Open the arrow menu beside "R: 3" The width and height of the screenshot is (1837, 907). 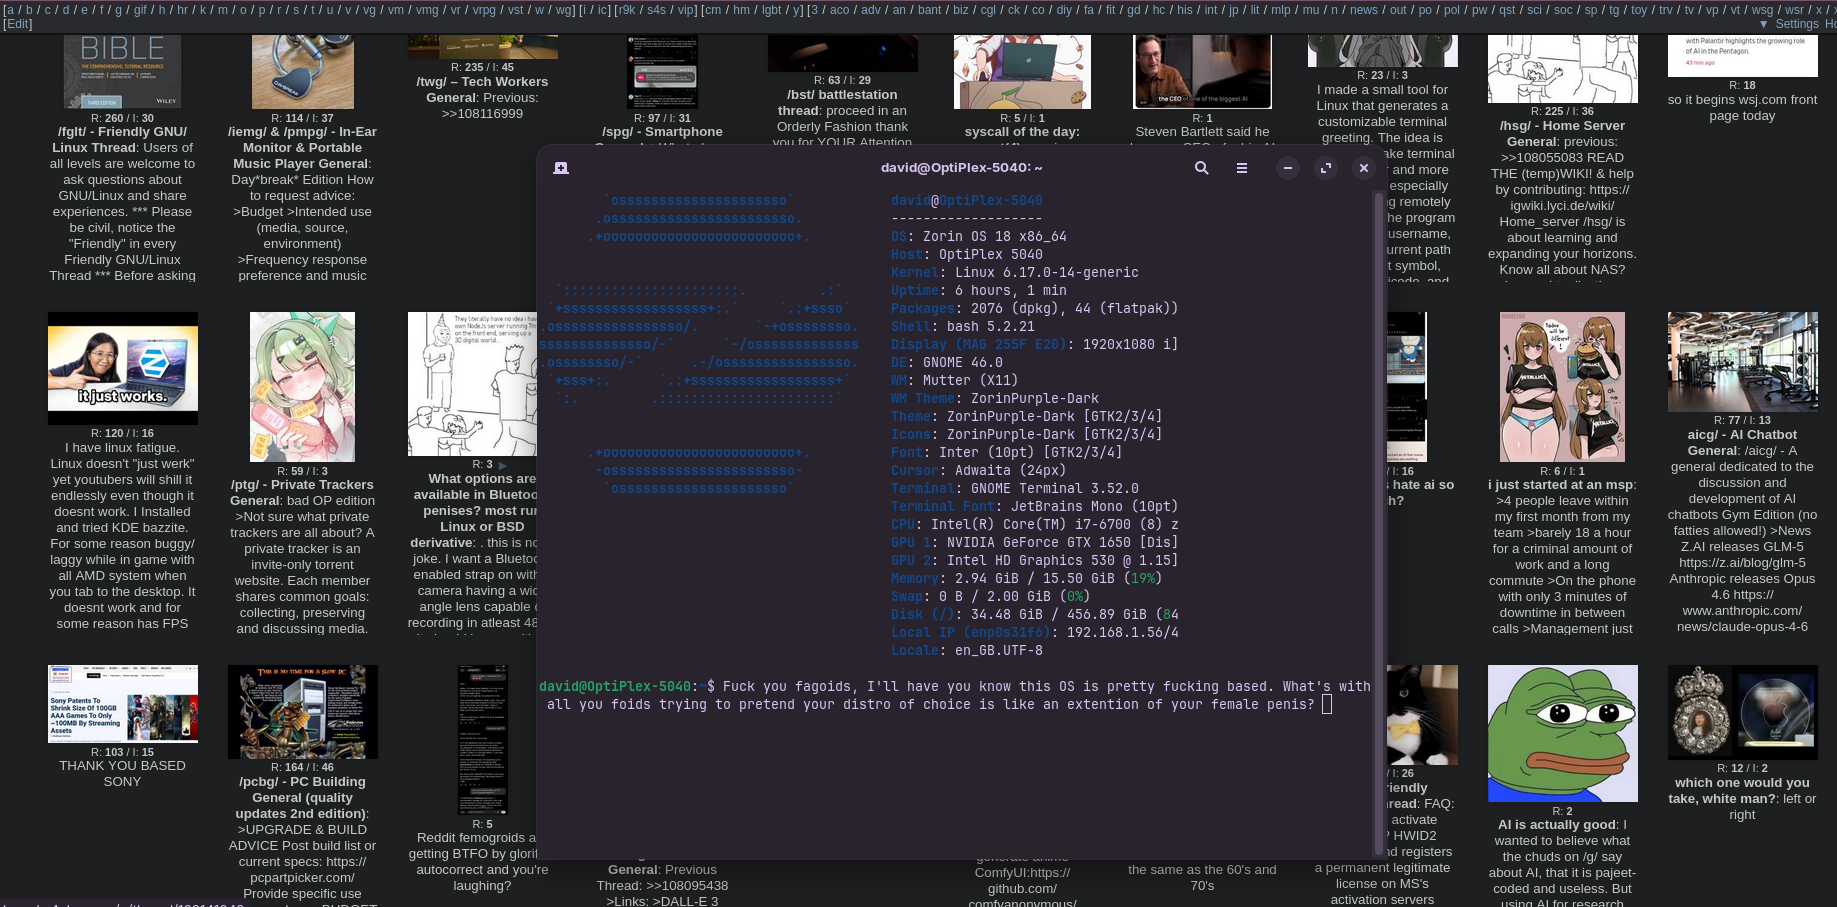pyautogui.click(x=503, y=465)
